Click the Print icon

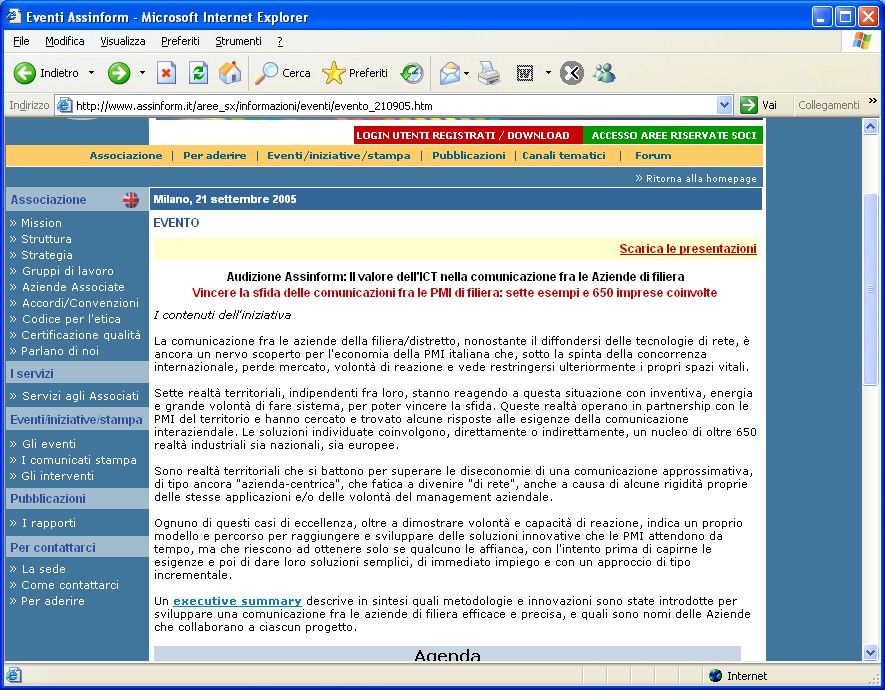(x=489, y=73)
